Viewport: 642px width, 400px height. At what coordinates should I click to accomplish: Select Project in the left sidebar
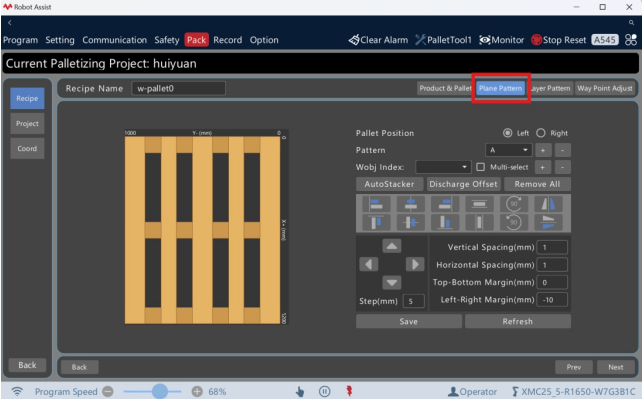click(27, 124)
